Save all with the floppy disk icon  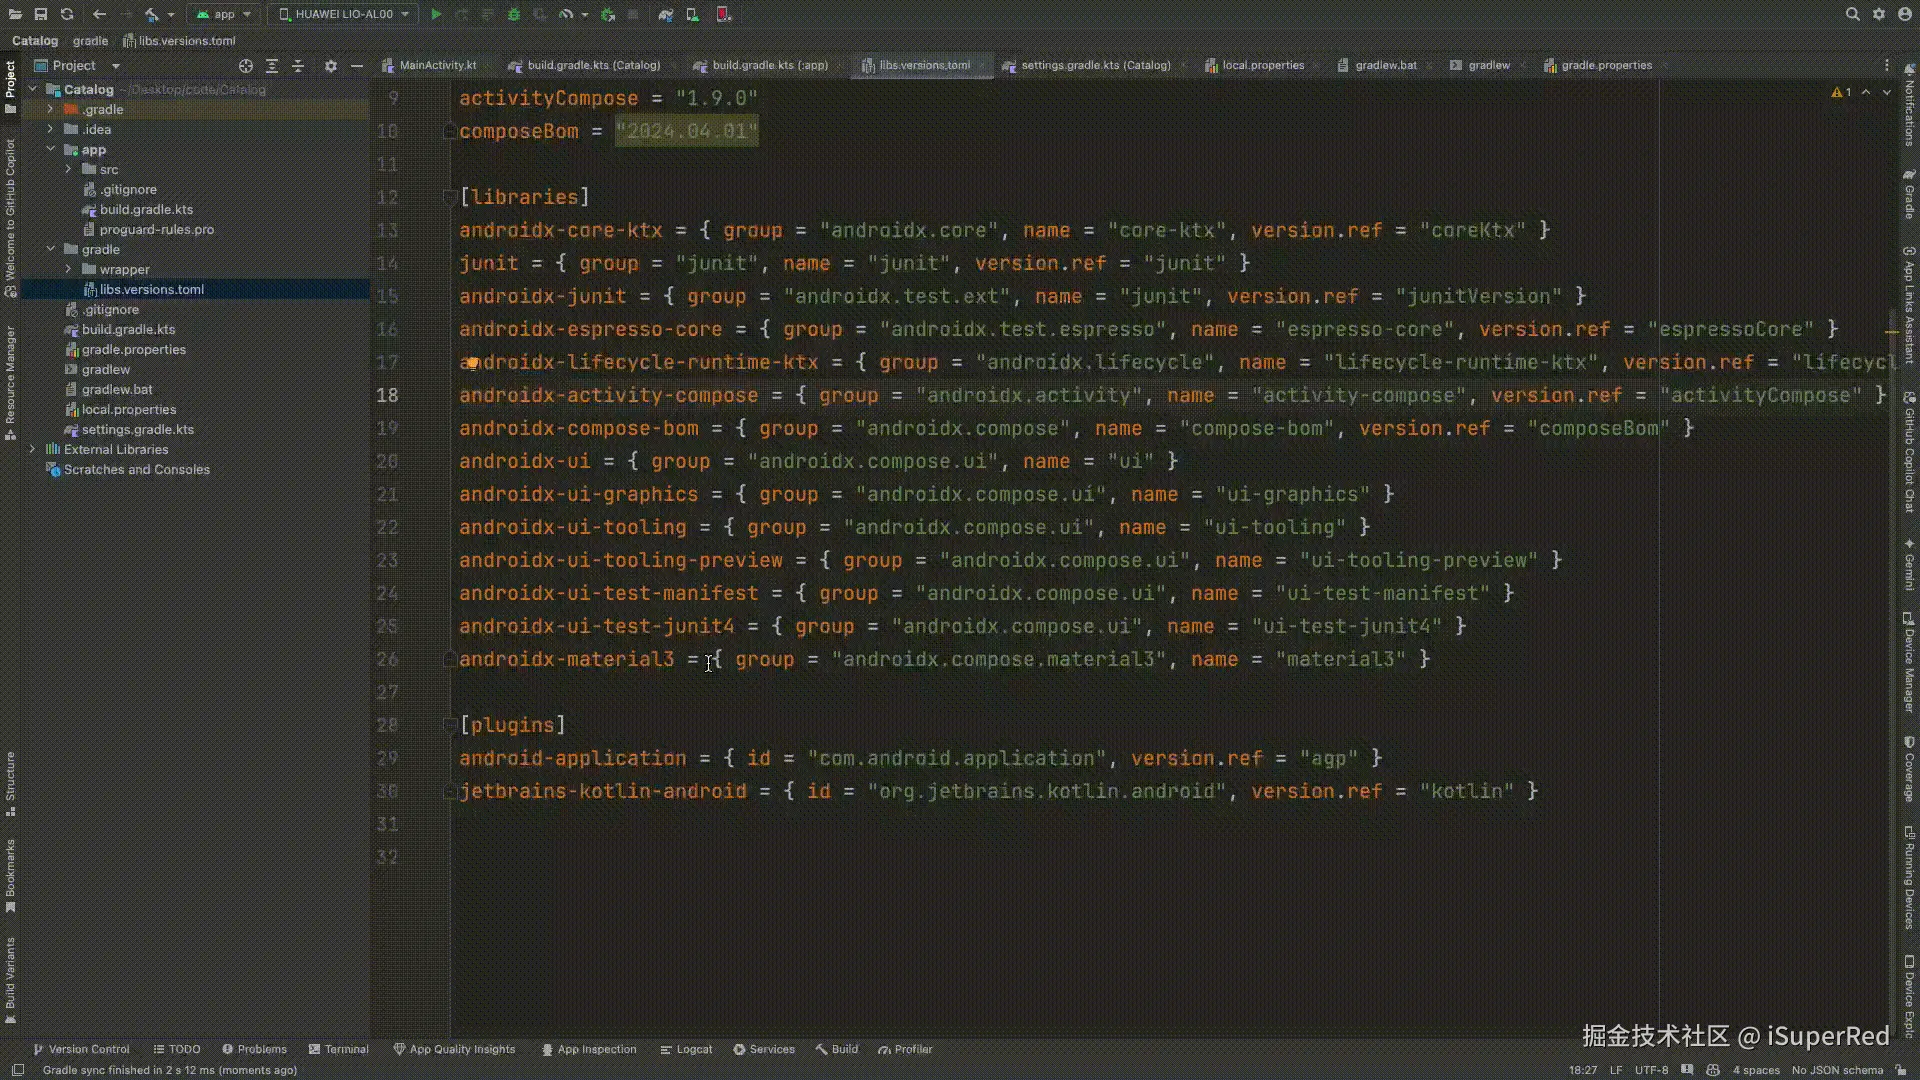click(41, 14)
